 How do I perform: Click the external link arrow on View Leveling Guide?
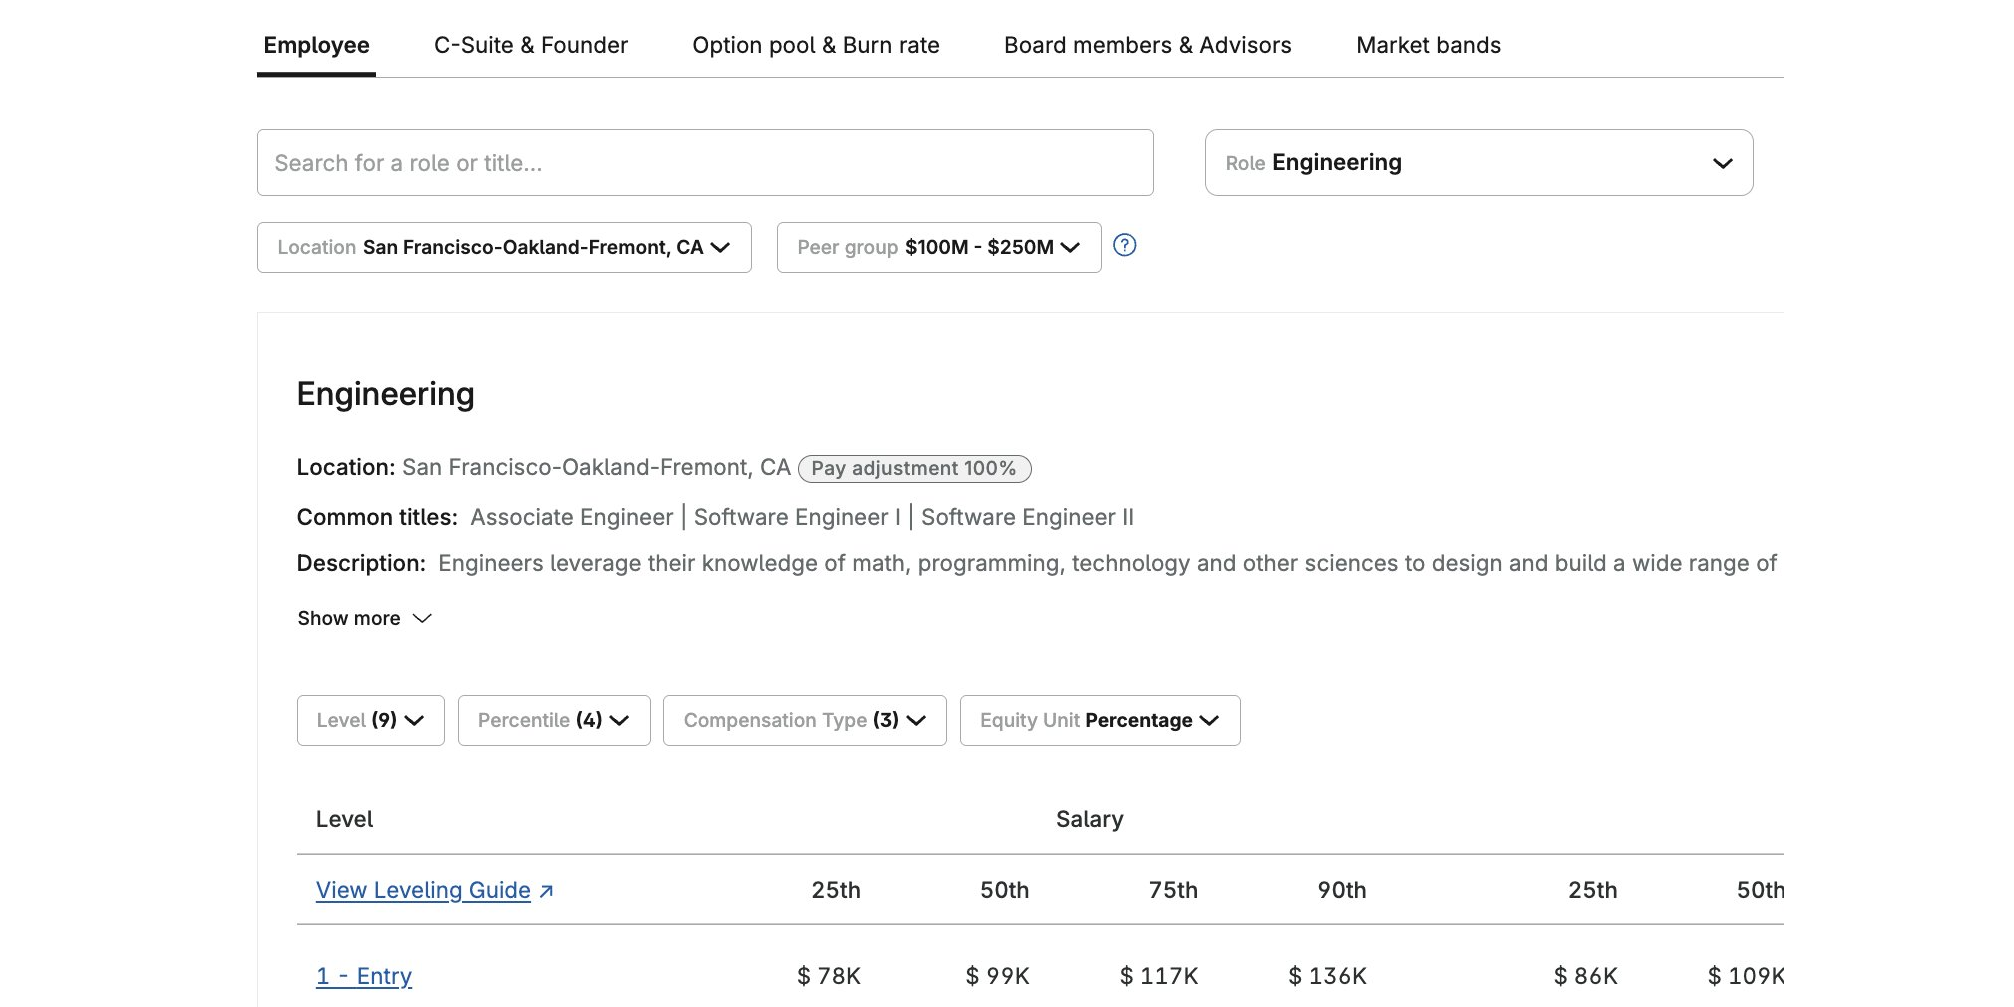click(546, 888)
